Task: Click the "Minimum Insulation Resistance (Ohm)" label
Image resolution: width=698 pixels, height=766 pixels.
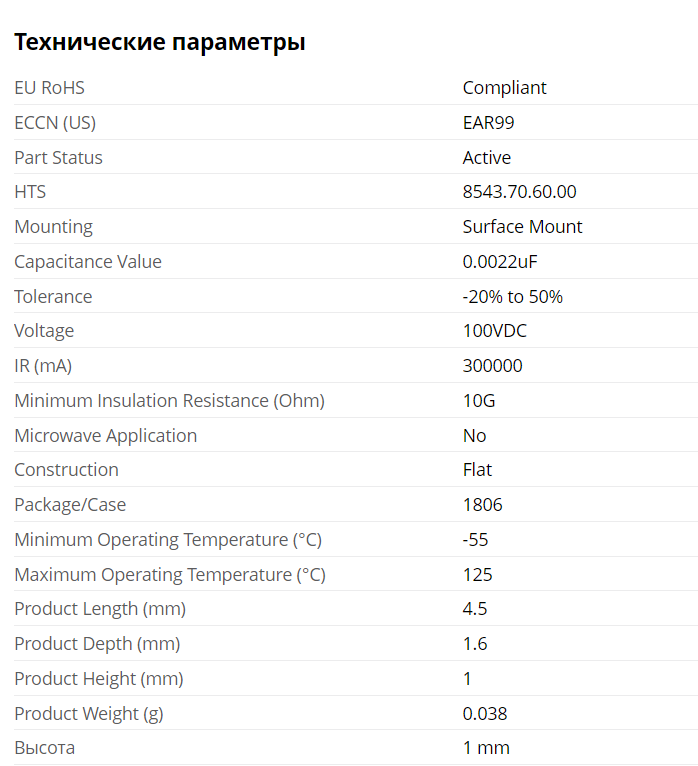Action: (169, 401)
